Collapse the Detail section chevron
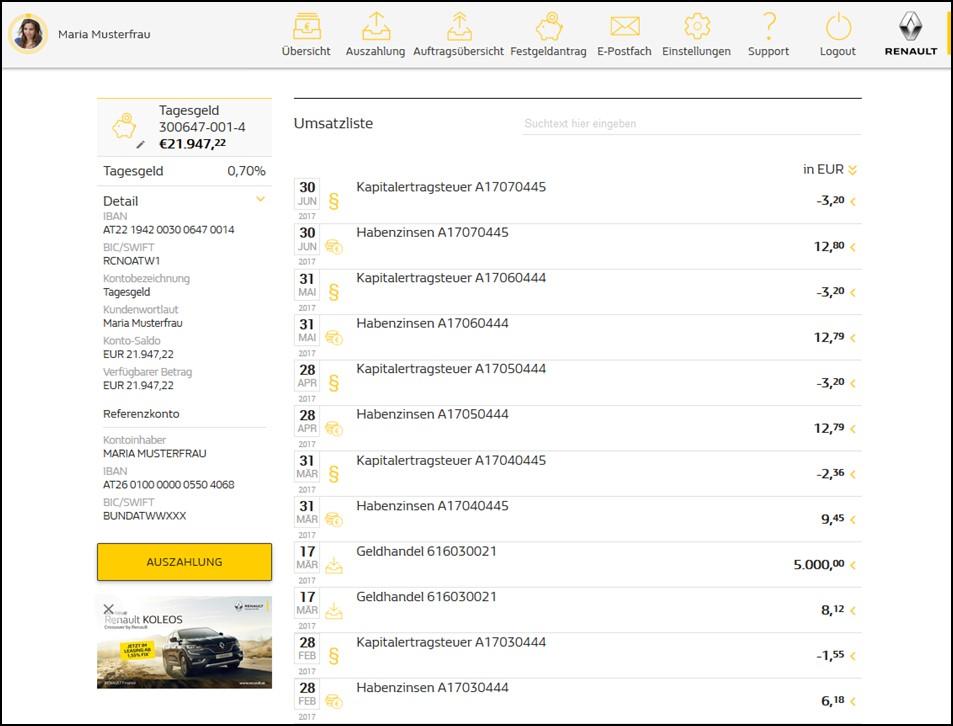Viewport: 953px width, 726px height. 260,200
